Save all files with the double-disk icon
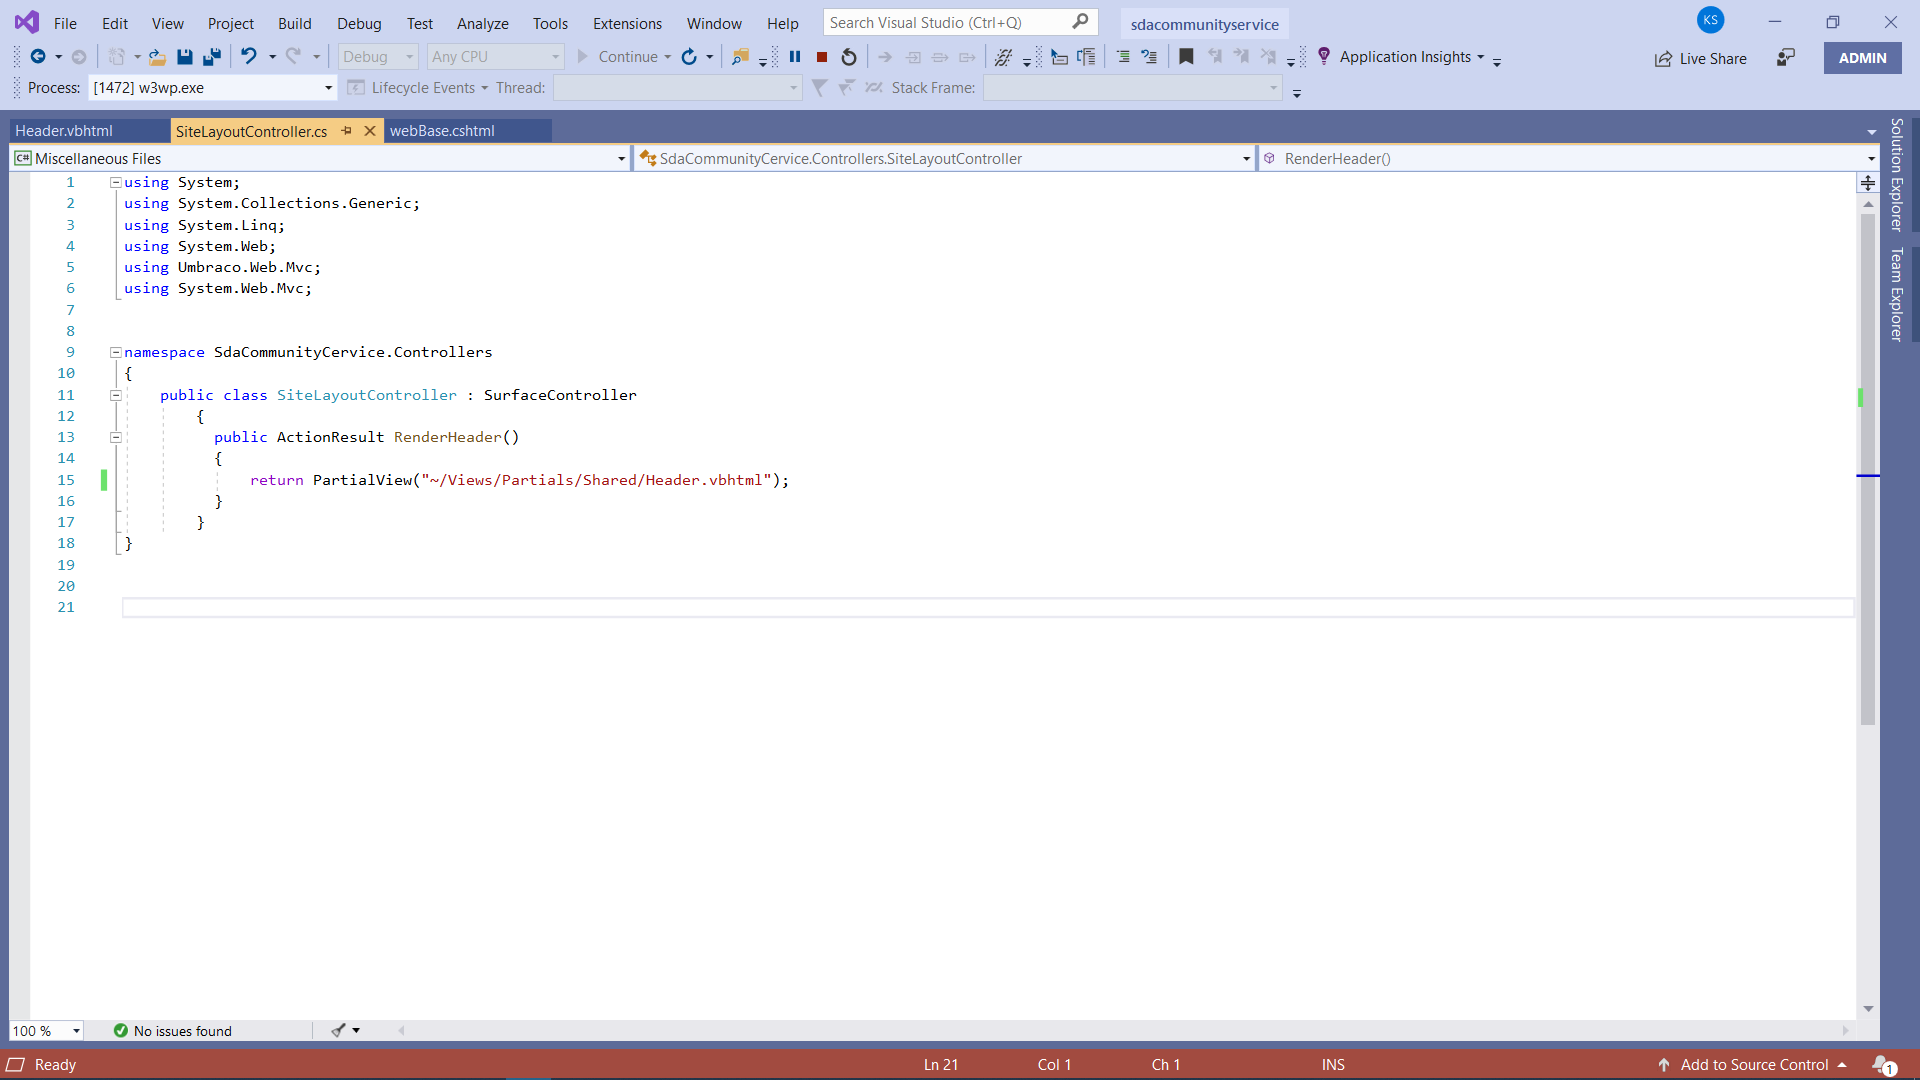The width and height of the screenshot is (1920, 1080). [x=212, y=57]
